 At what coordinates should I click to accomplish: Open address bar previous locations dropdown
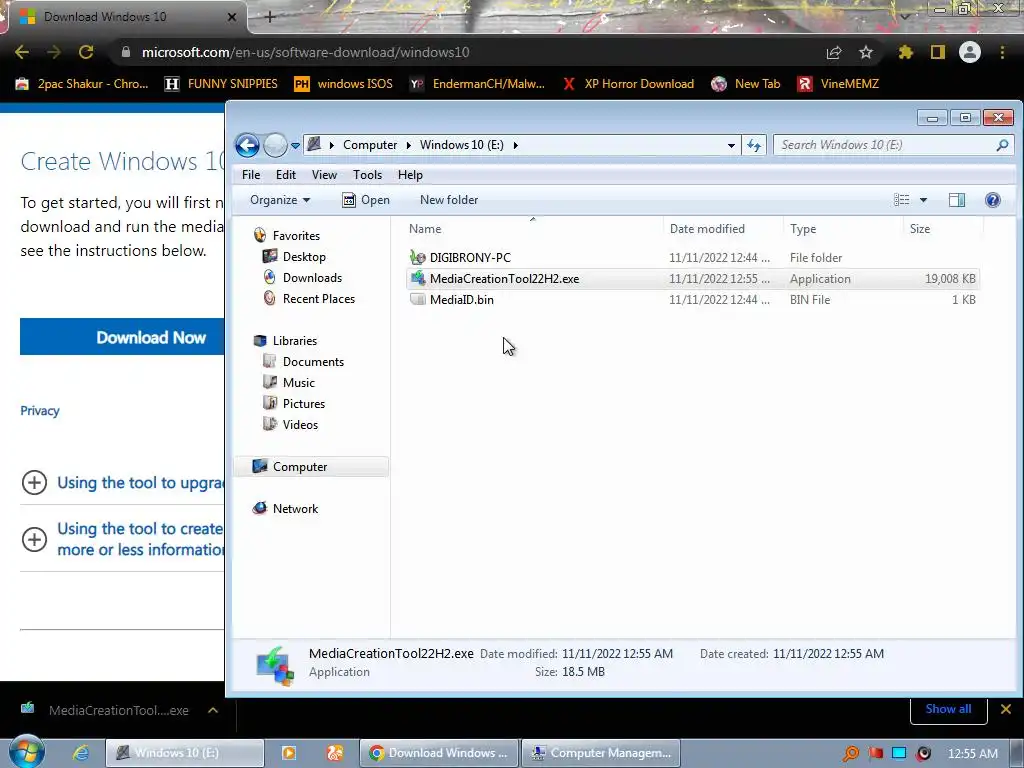click(731, 146)
